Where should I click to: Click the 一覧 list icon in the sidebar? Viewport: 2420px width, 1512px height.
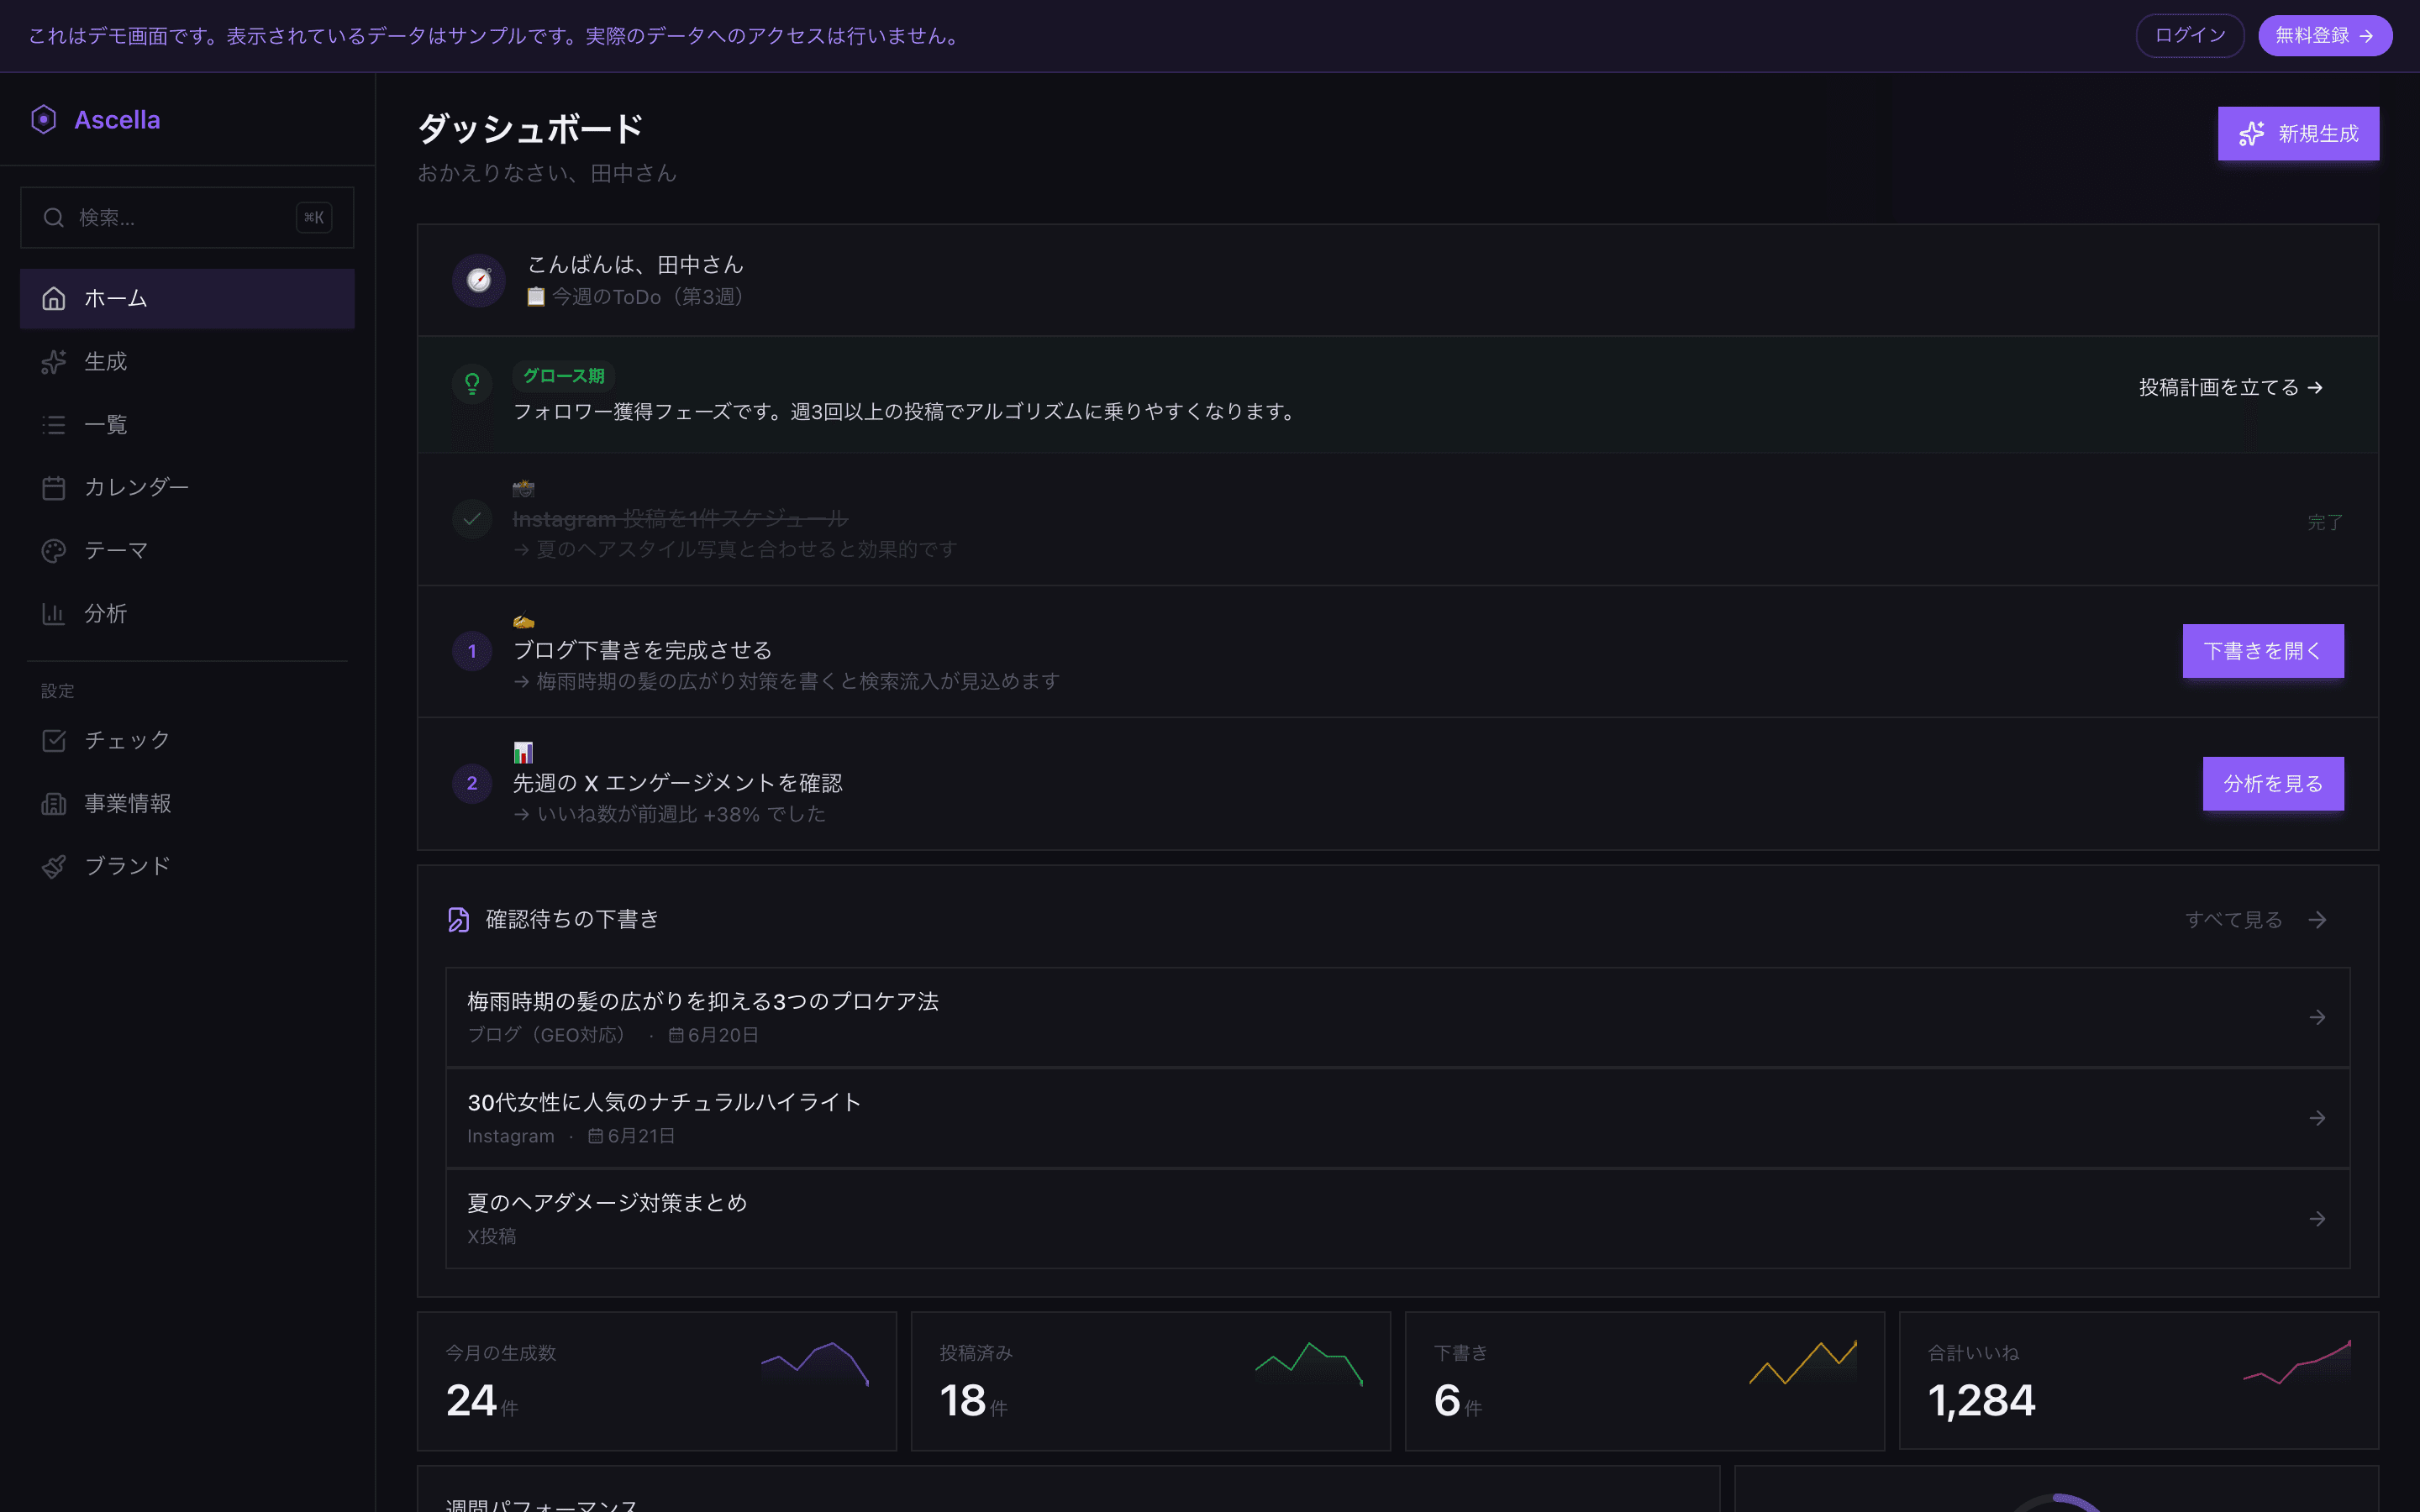54,424
